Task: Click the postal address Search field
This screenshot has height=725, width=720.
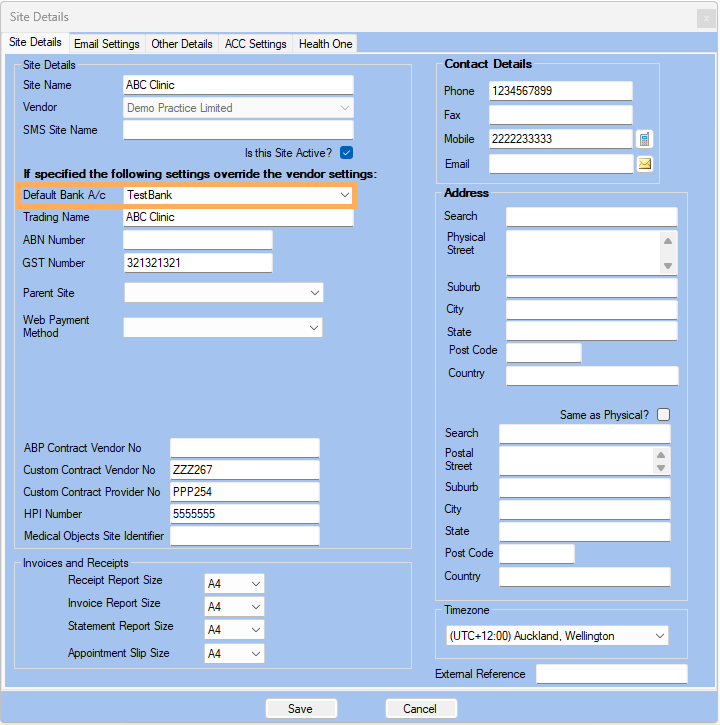Action: [x=585, y=434]
